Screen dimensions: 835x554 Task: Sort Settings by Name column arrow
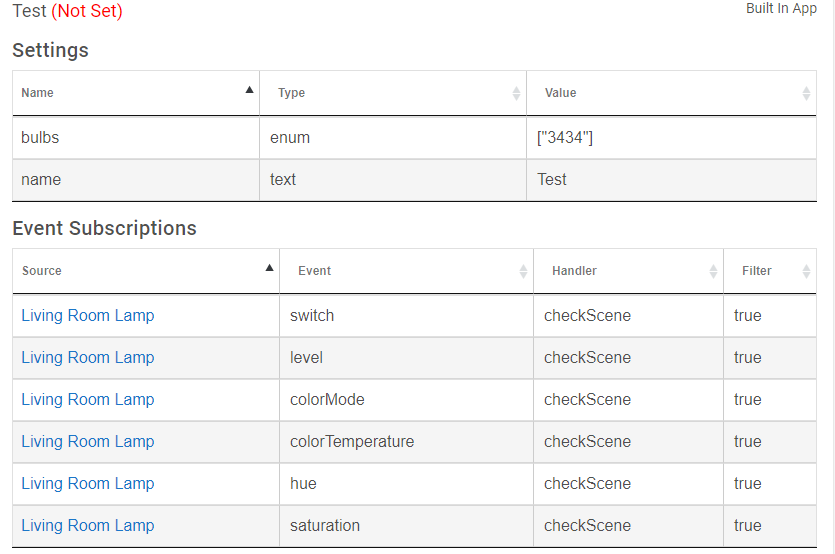click(249, 90)
